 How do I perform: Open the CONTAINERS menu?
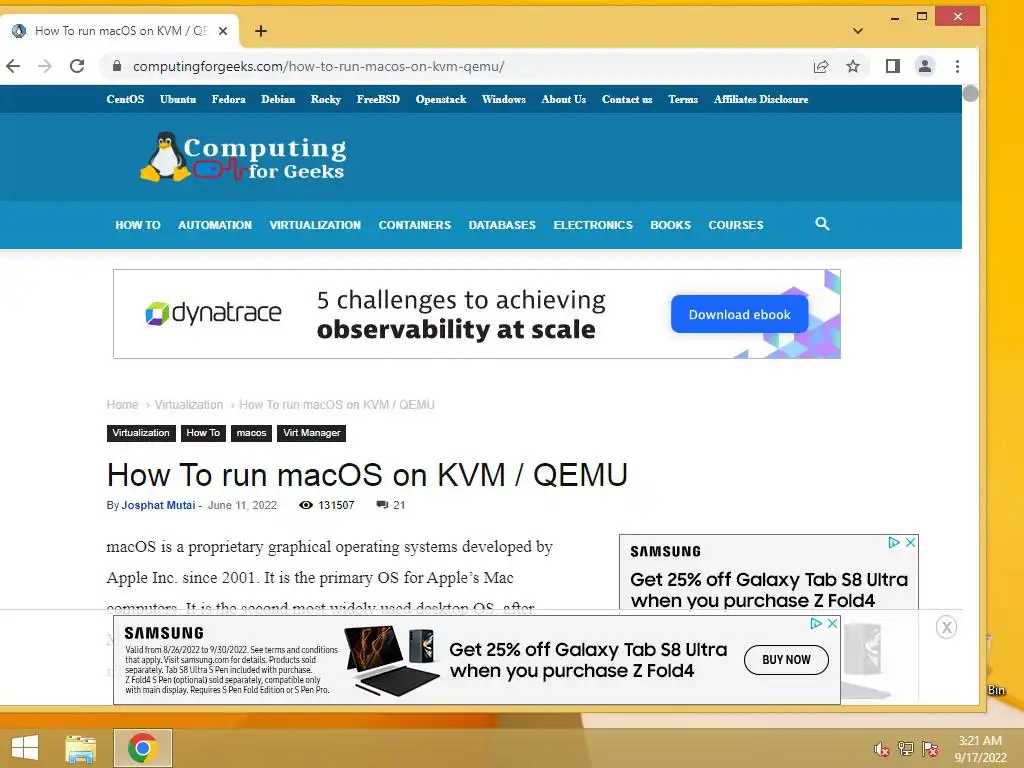coord(415,225)
